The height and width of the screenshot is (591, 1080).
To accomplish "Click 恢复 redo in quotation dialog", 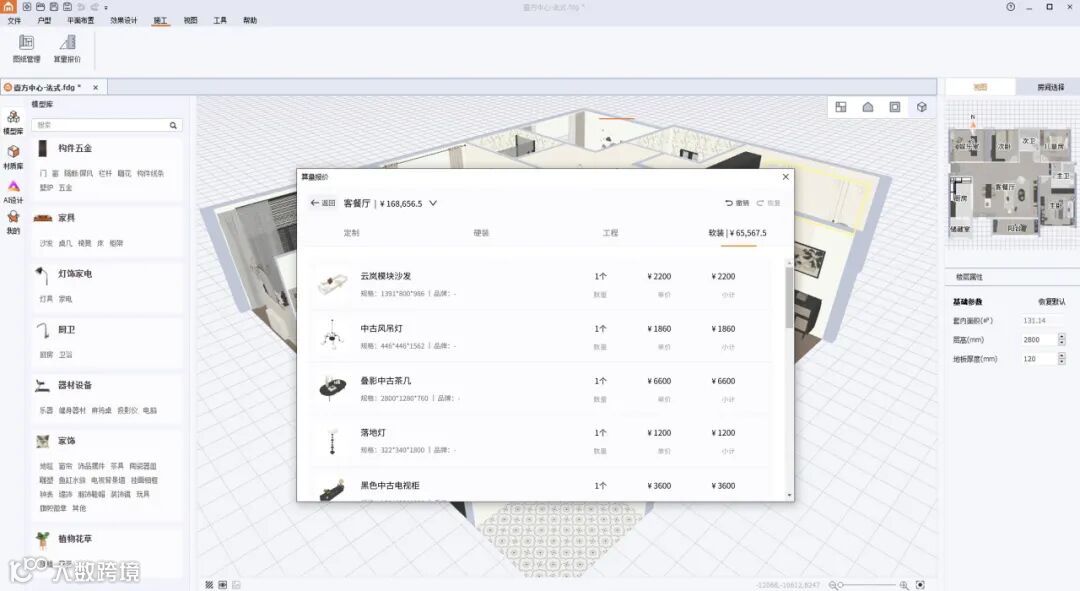I will [769, 203].
